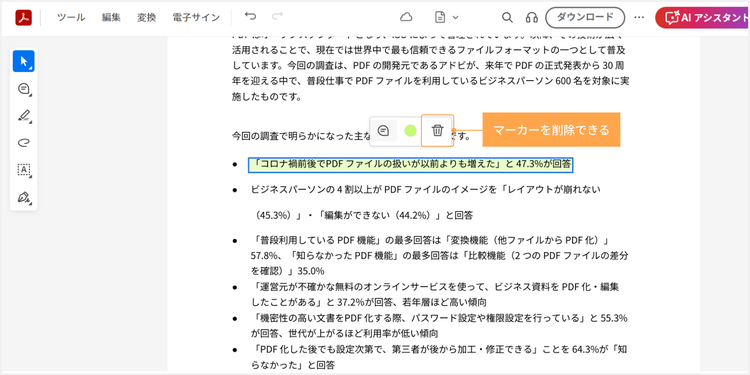The image size is (750, 375).
Task: Click the text （45.3%）」・「編集ができない（44.2%）」と回答
Action: (x=363, y=215)
